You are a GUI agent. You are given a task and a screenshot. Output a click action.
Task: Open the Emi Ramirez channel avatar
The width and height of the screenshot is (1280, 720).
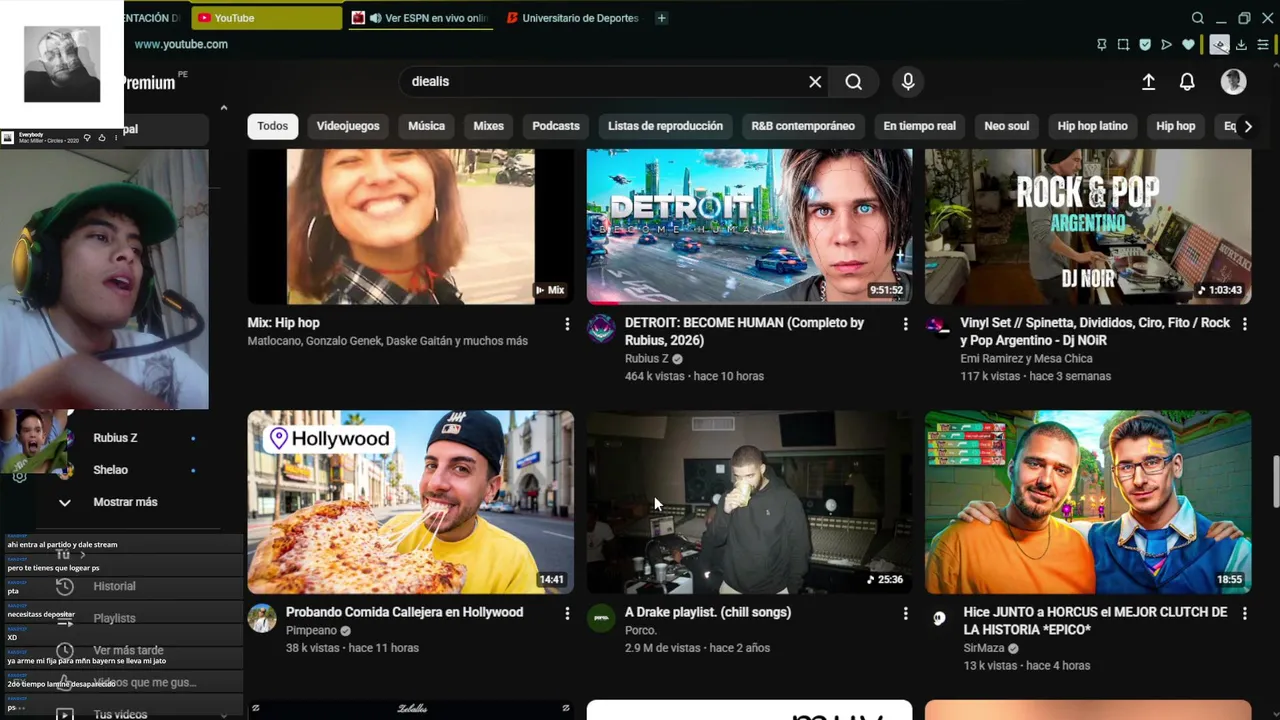pyautogui.click(x=937, y=325)
